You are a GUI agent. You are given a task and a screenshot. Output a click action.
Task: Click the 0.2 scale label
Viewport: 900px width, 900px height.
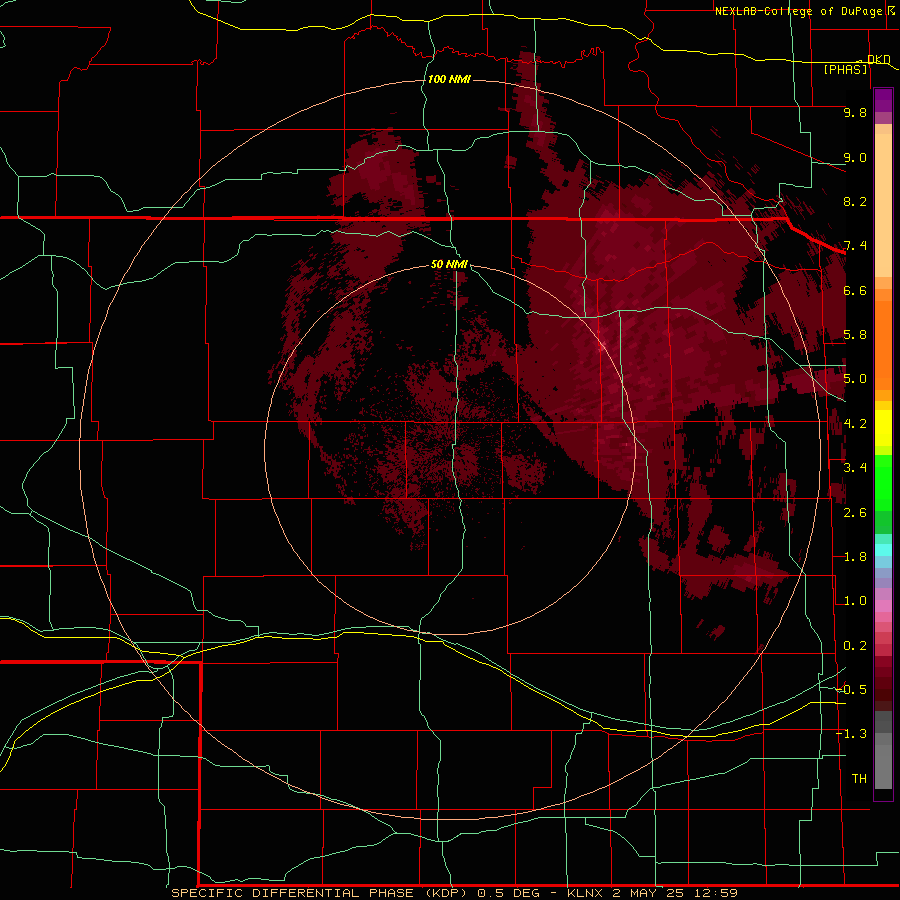click(855, 646)
